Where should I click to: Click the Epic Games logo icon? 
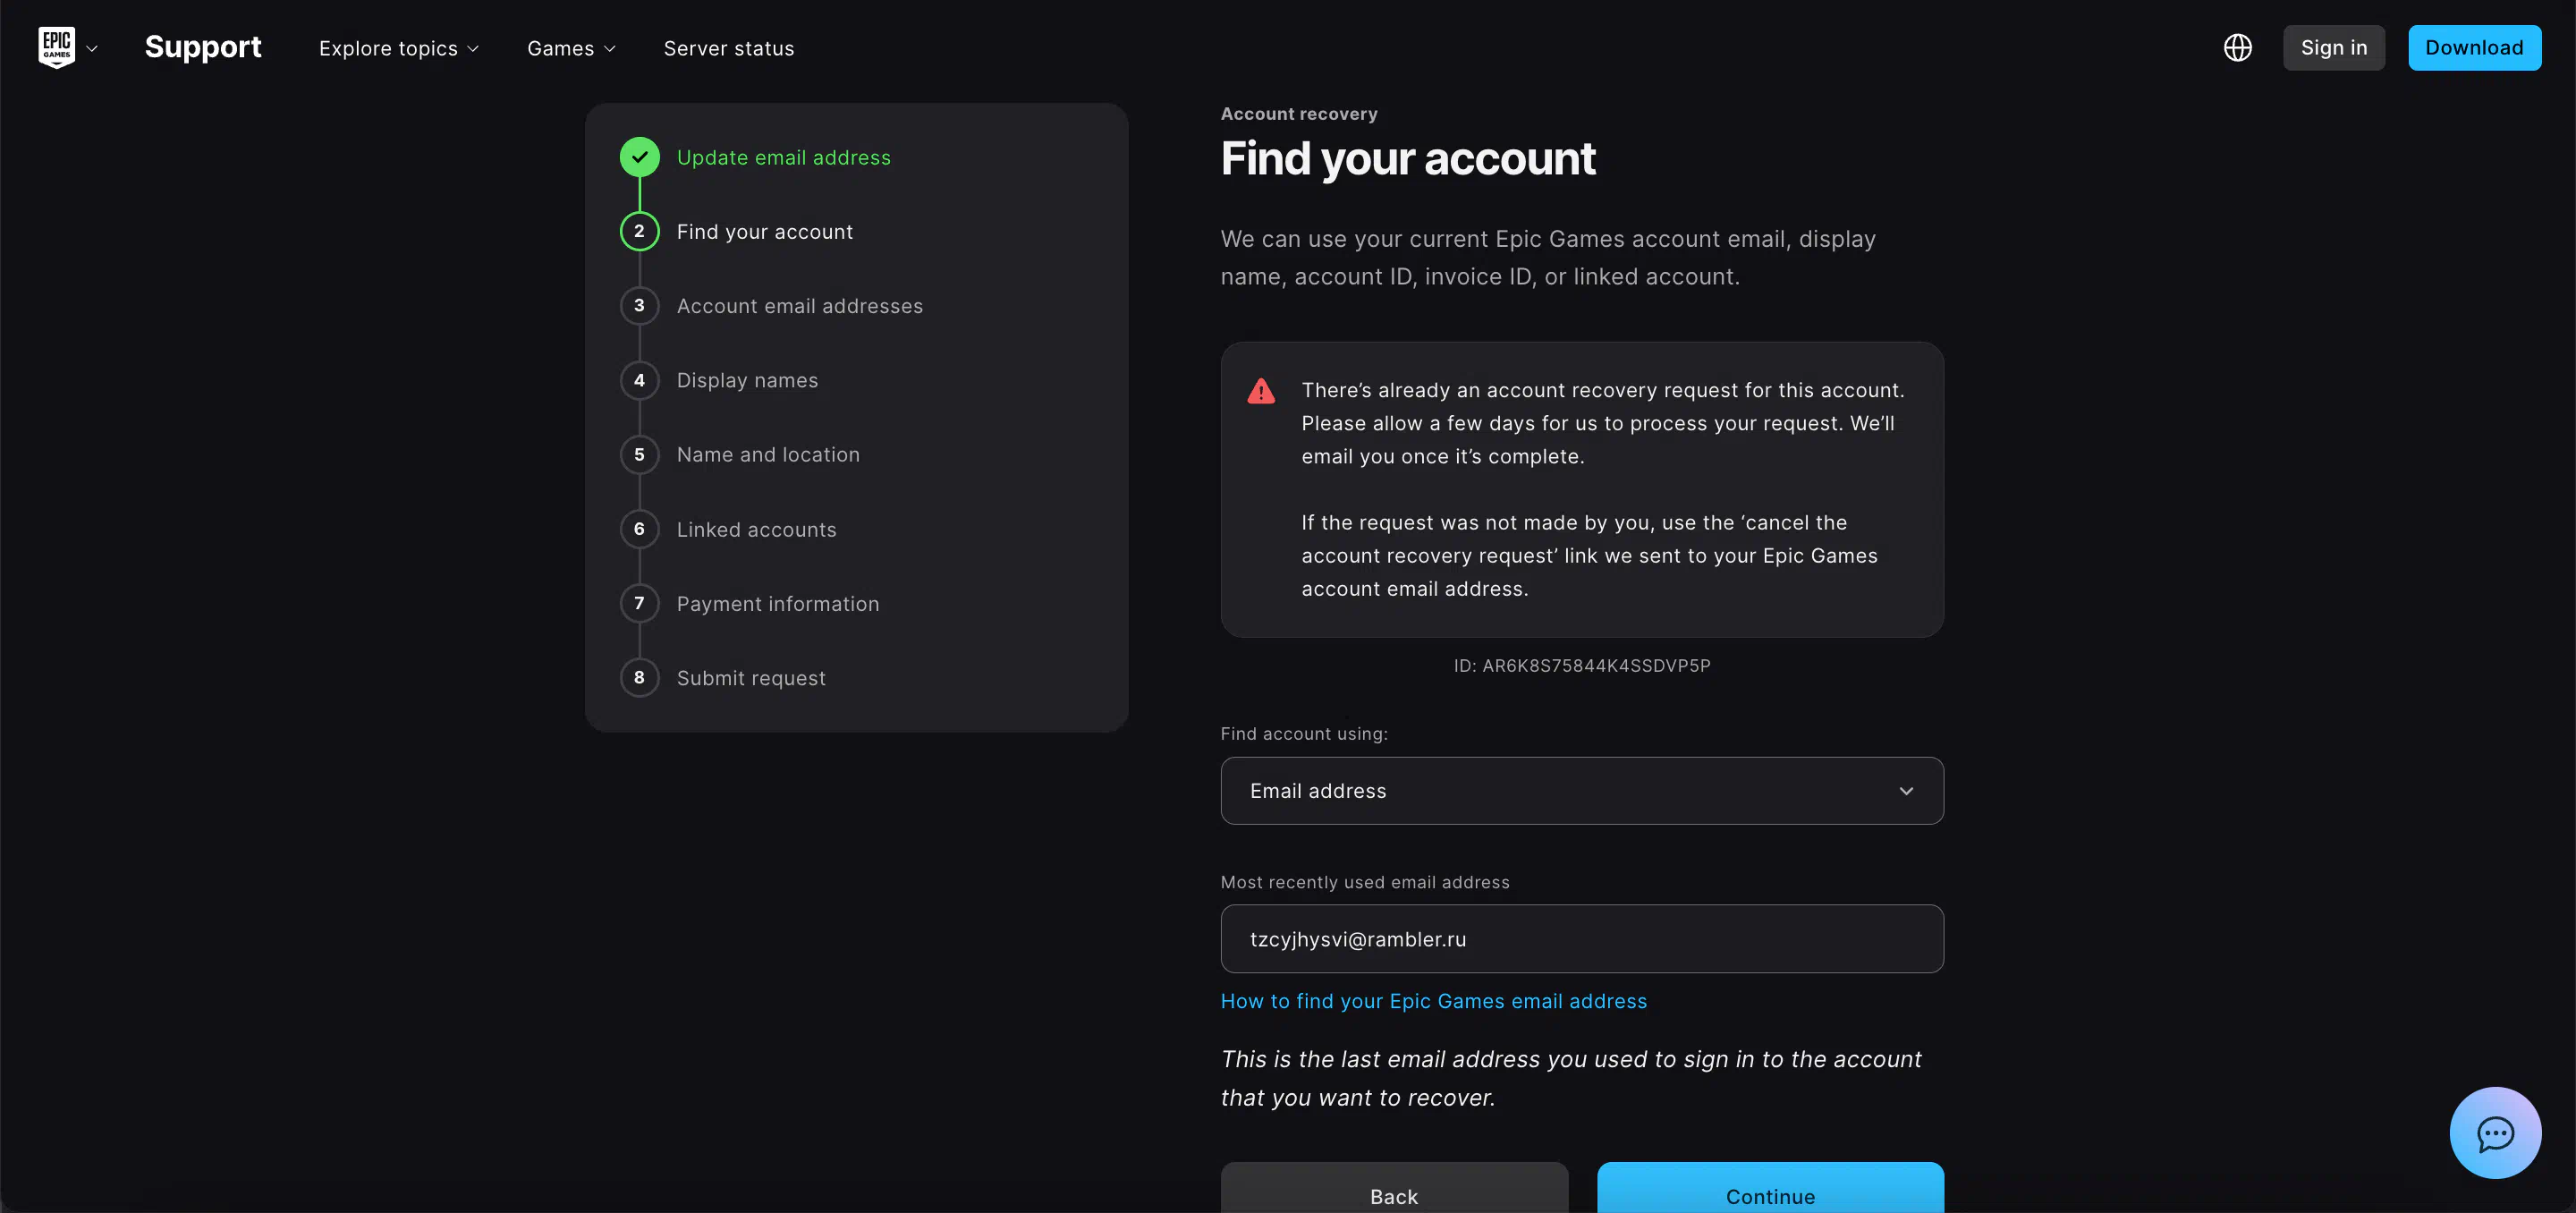(x=56, y=47)
